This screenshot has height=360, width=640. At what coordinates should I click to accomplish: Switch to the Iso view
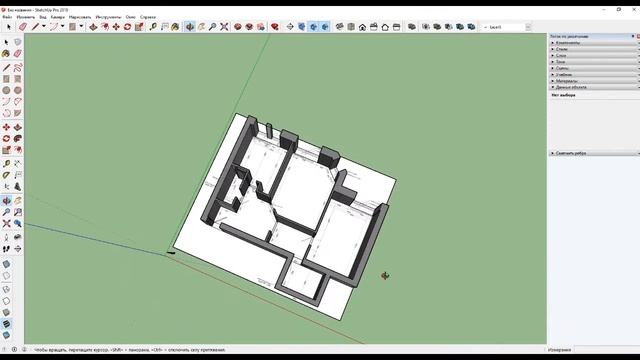point(340,27)
